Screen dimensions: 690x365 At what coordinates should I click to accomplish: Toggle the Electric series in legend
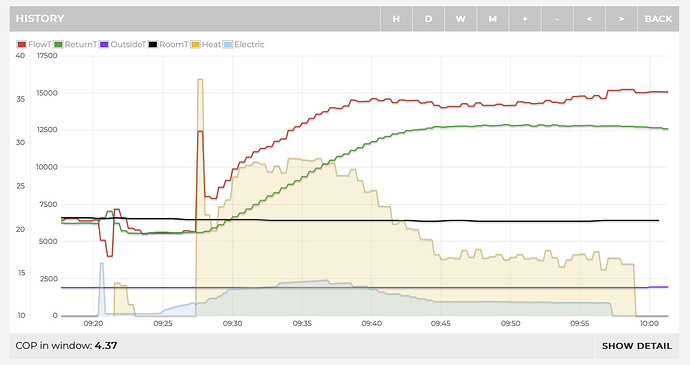(244, 44)
